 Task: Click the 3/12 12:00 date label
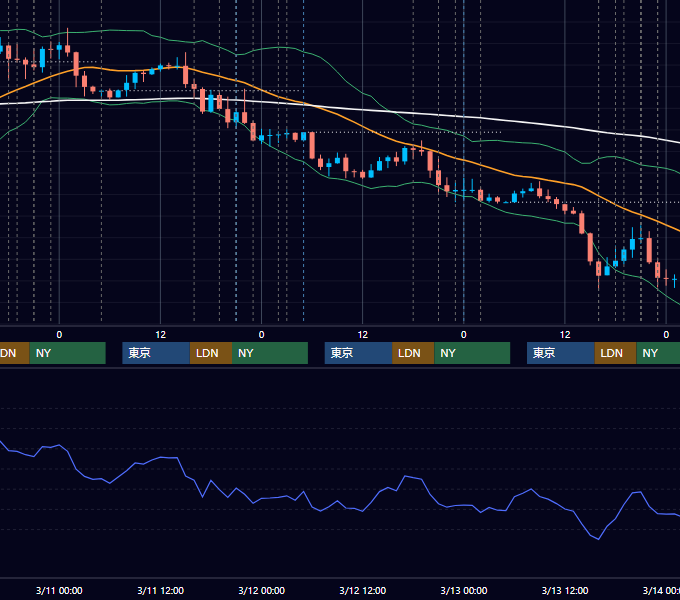tap(363, 590)
